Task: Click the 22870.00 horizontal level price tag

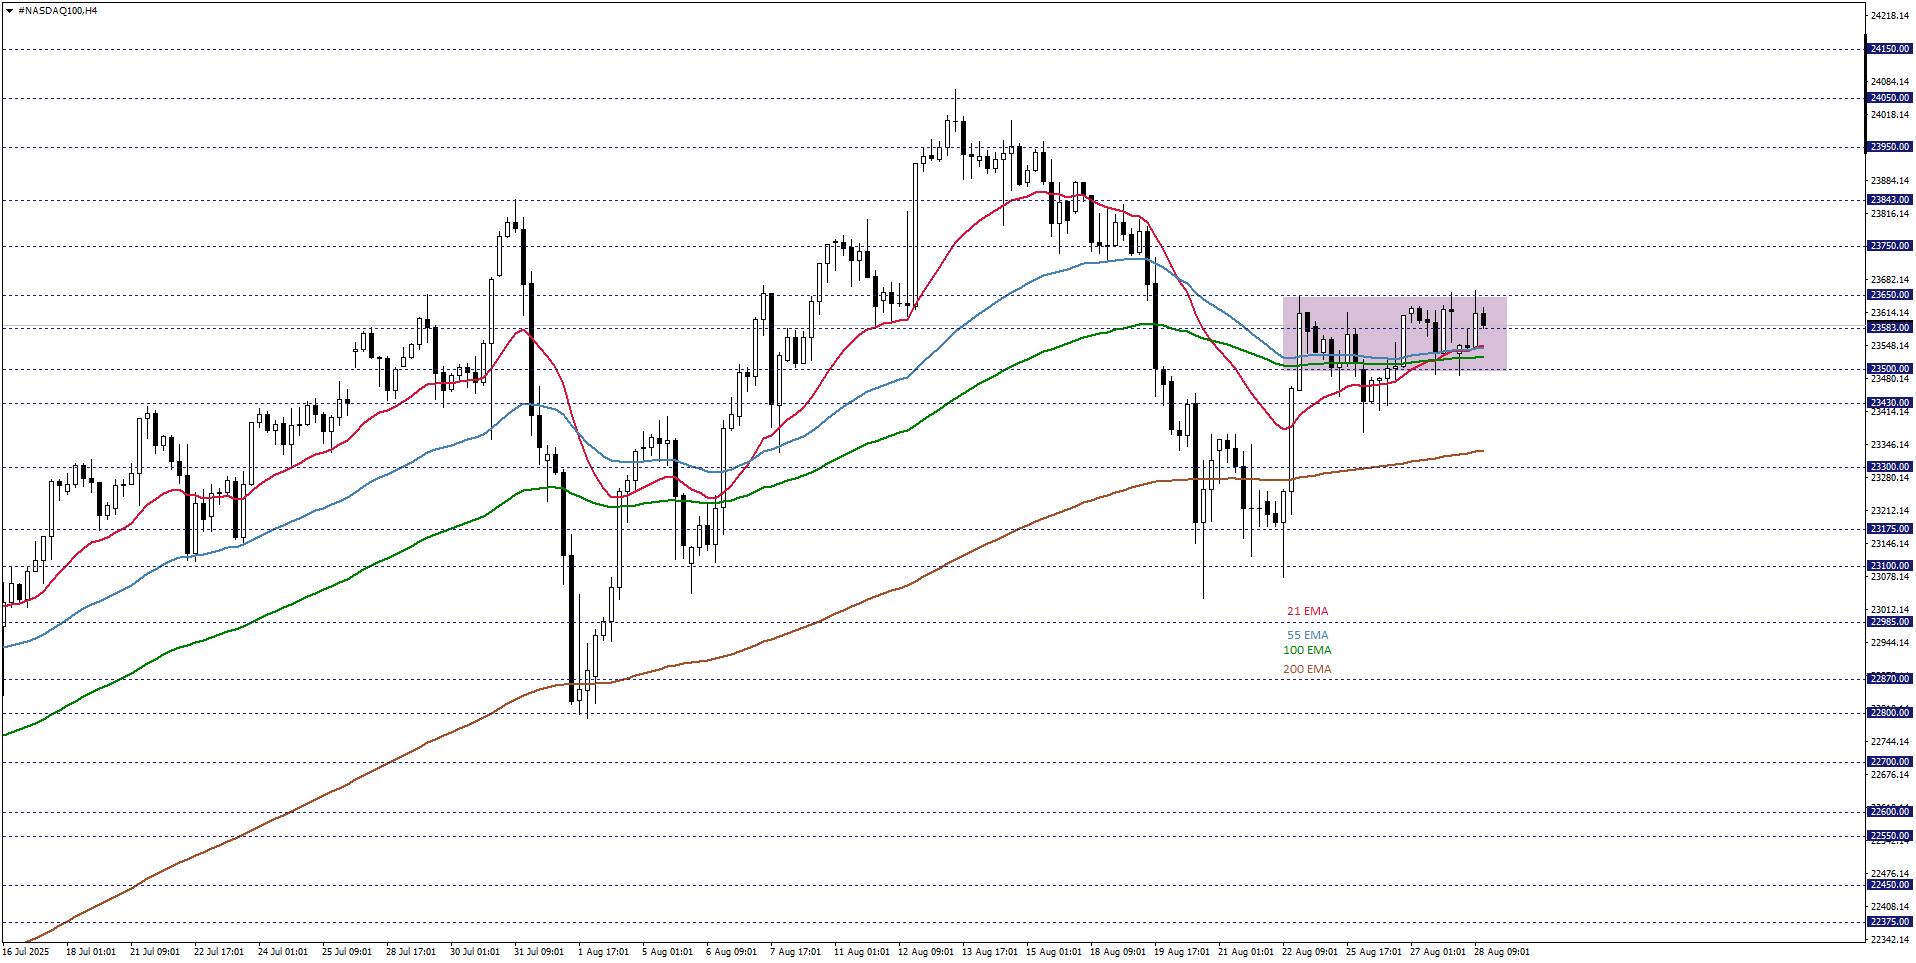Action: click(x=1889, y=679)
